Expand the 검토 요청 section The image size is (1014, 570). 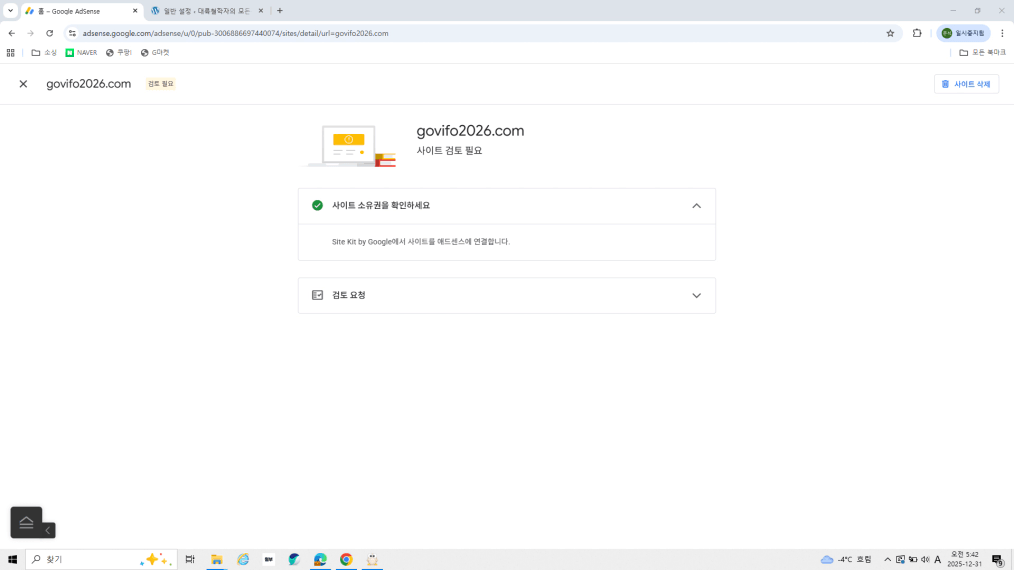pyautogui.click(x=696, y=296)
